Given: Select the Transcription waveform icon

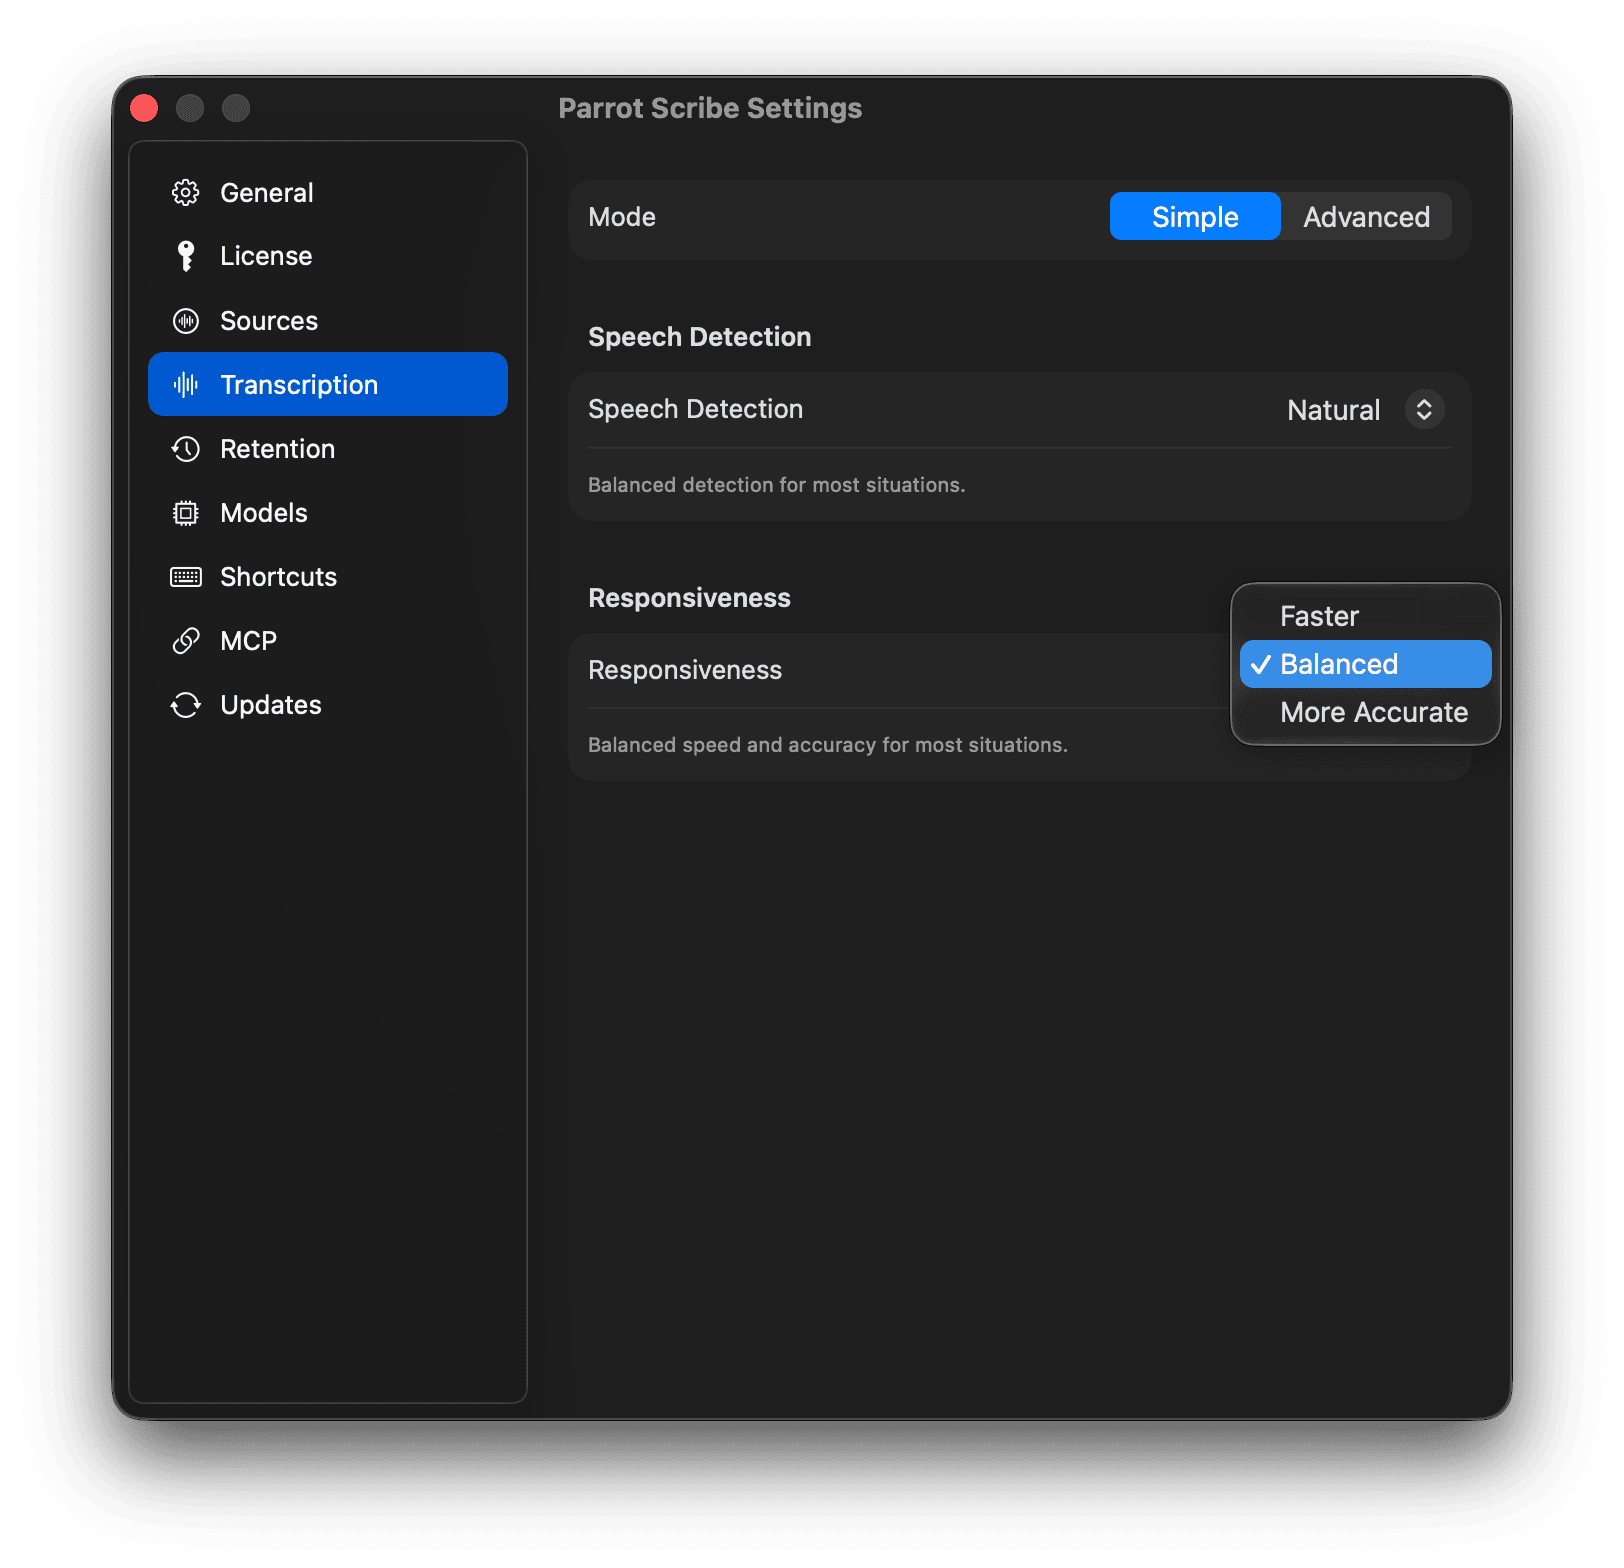Looking at the screenshot, I should pyautogui.click(x=186, y=384).
